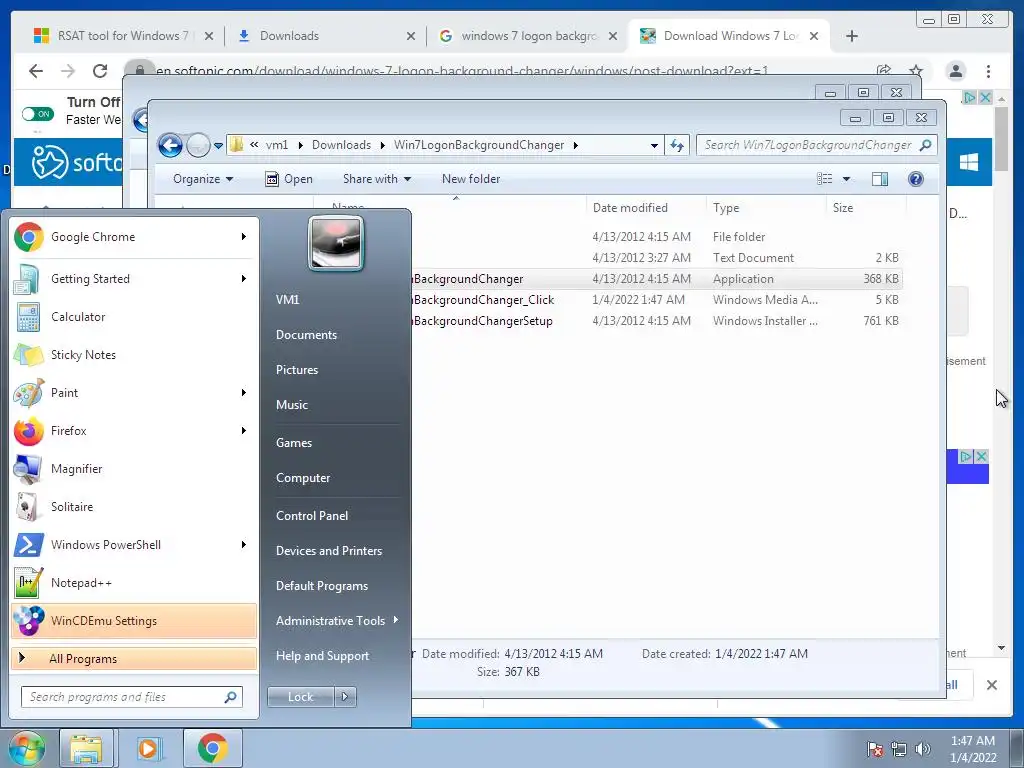This screenshot has height=768, width=1024.
Task: Click Downloads in breadcrumb path
Action: pos(341,145)
